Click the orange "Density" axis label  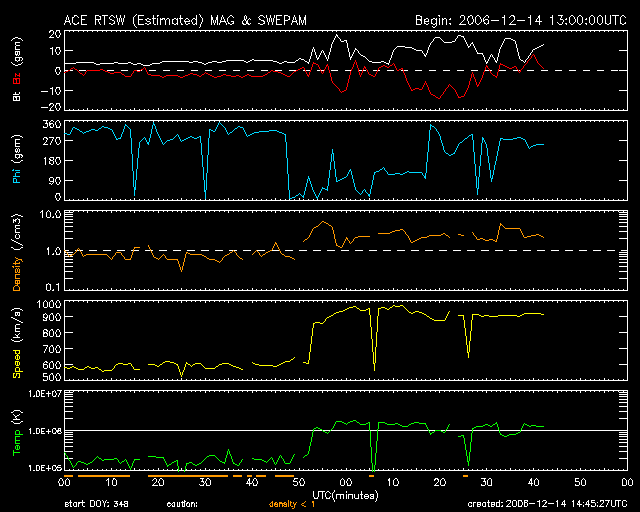[x=17, y=274]
